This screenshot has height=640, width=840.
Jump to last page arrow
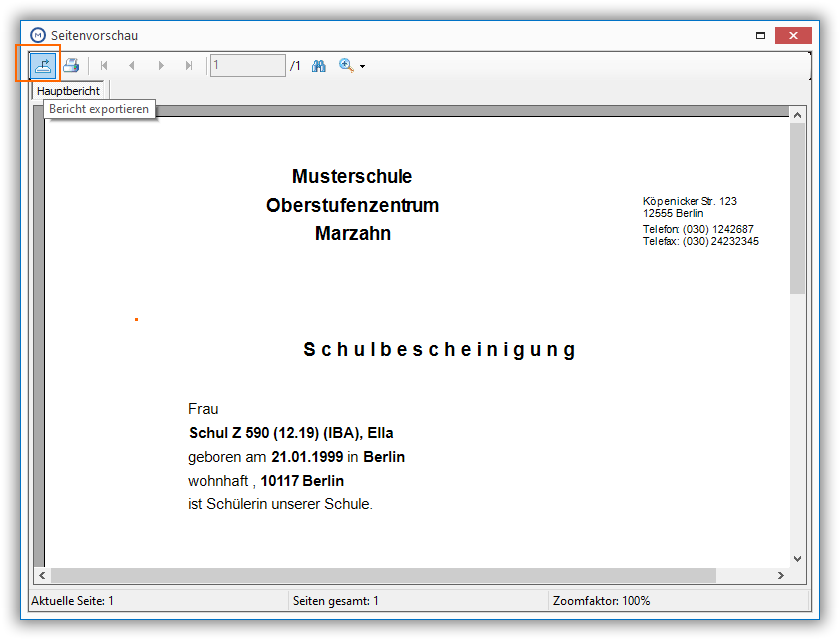point(189,66)
